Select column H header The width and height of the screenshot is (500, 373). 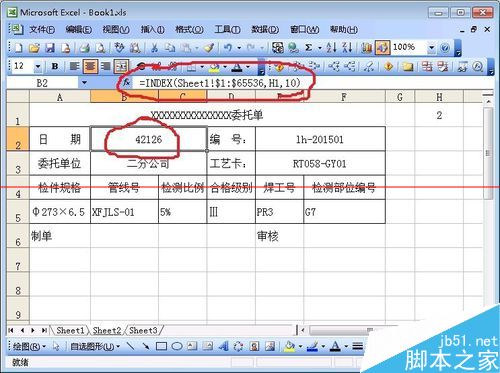[x=439, y=97]
